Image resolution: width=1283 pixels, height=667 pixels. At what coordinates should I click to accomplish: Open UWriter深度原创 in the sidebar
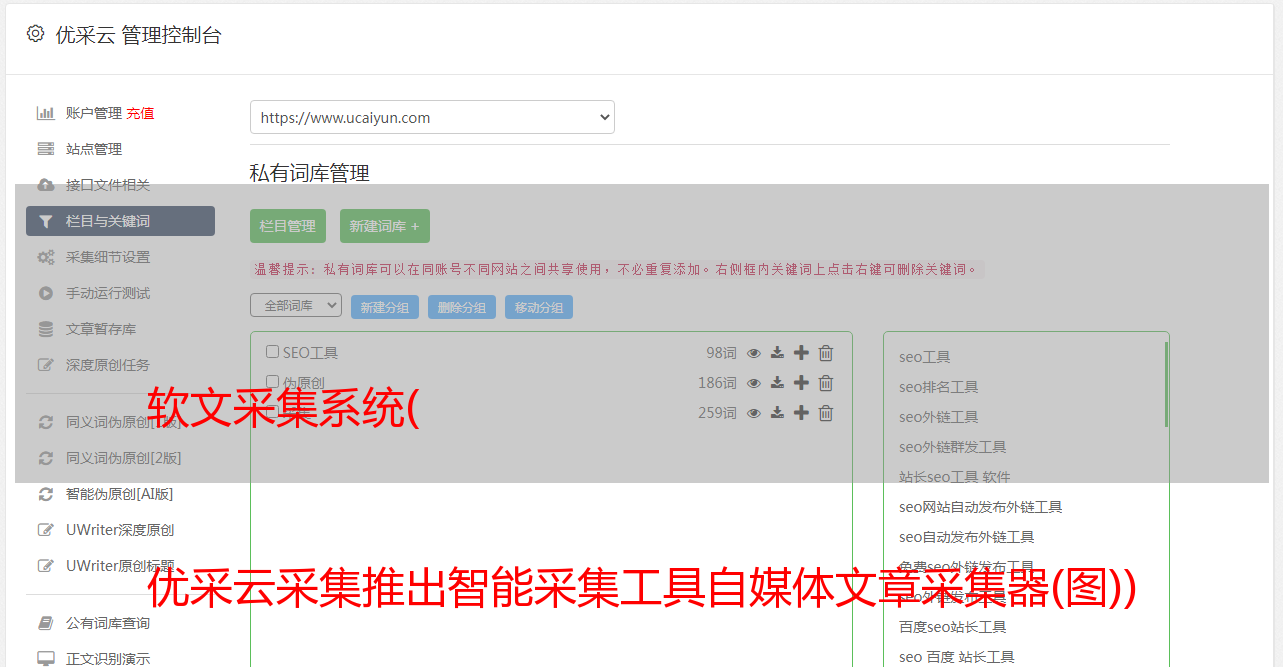pos(120,530)
